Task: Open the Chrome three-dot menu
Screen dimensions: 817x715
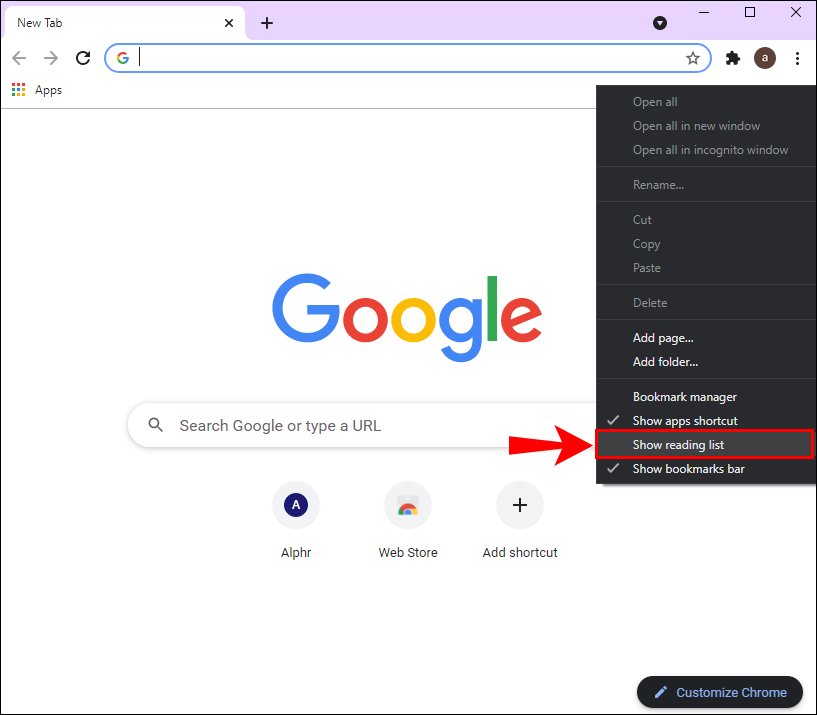Action: [x=797, y=58]
